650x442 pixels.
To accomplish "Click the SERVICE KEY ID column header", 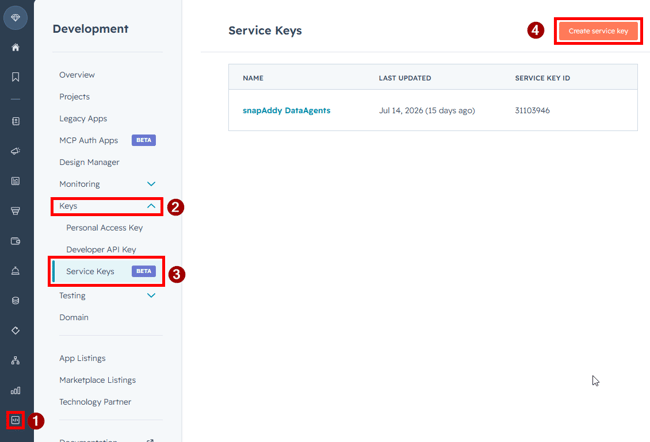I will pos(542,78).
